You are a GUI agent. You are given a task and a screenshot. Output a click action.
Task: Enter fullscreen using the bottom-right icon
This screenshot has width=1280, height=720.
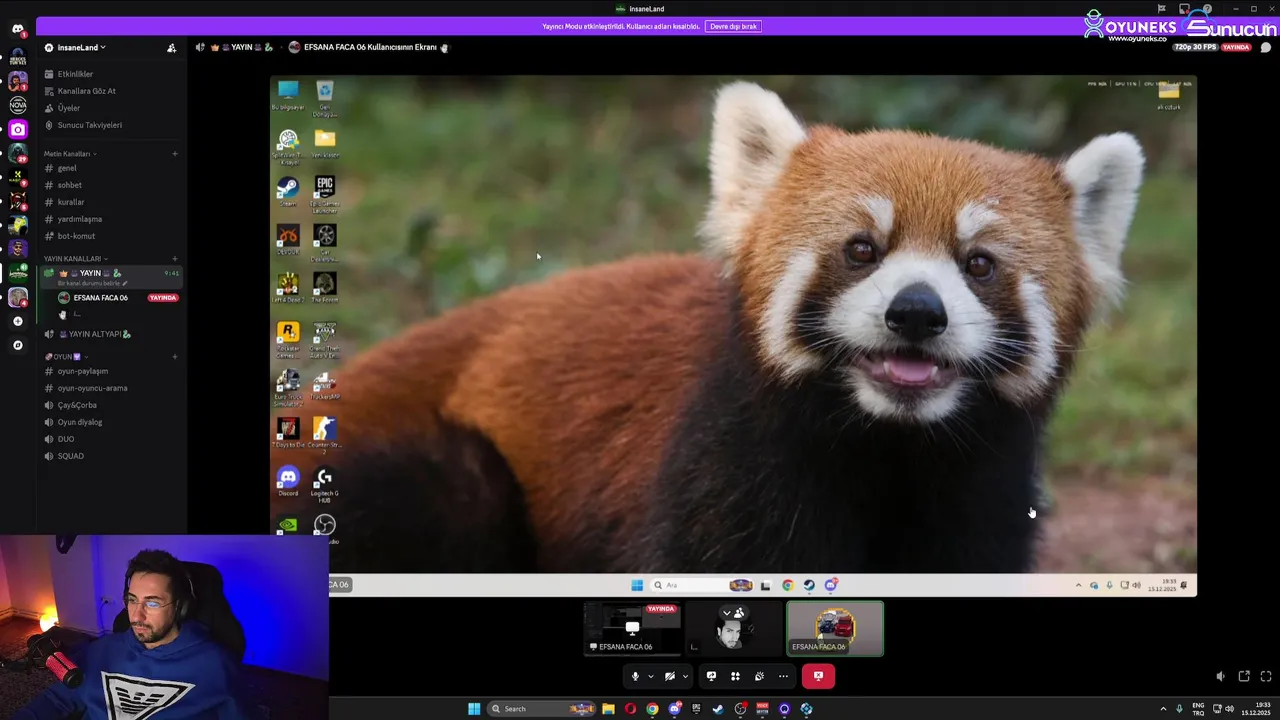click(1266, 676)
